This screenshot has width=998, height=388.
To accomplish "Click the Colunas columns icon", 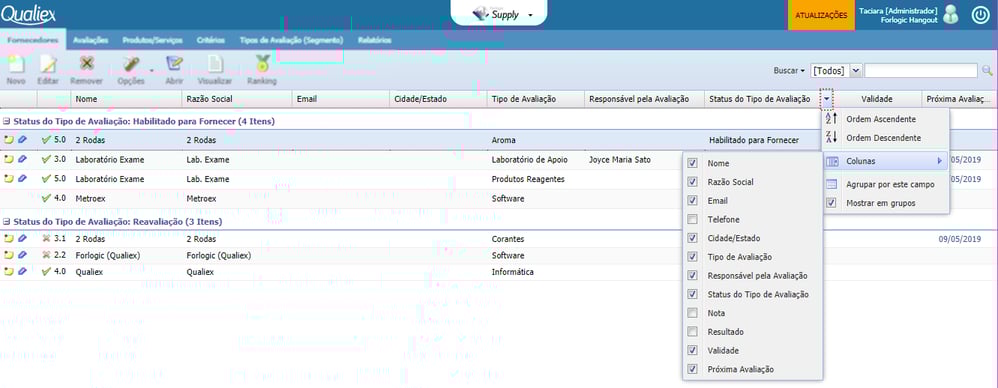I will [831, 162].
